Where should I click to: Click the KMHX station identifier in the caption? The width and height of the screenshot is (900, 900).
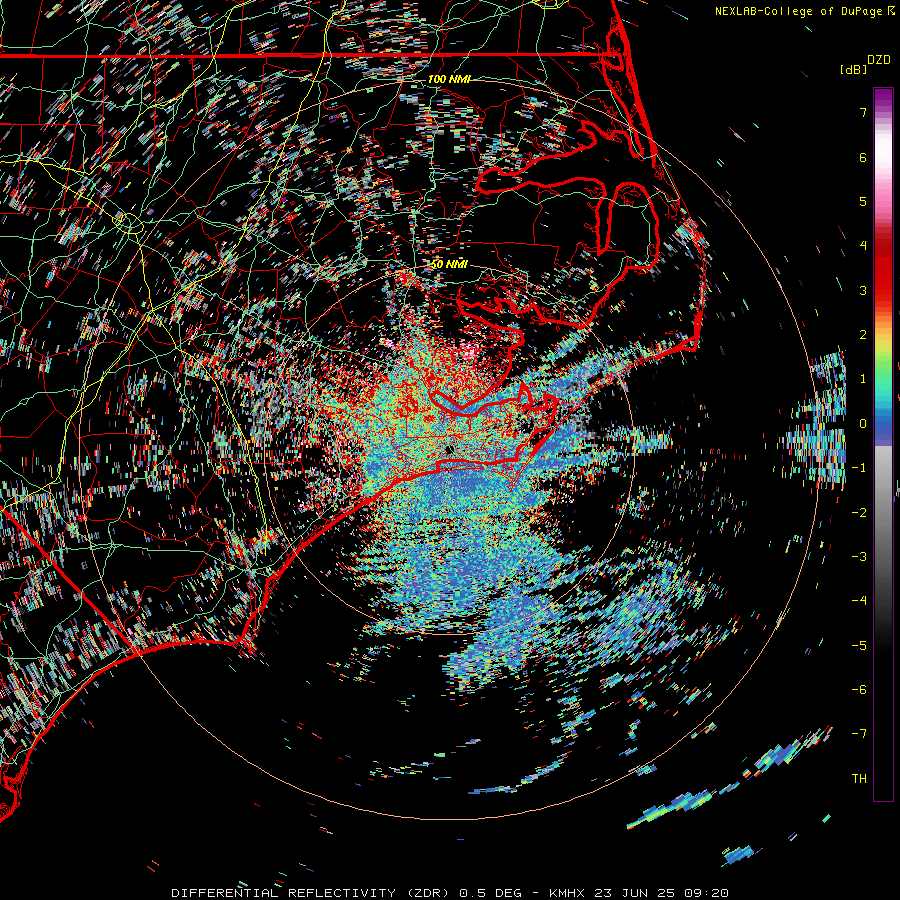coord(569,893)
